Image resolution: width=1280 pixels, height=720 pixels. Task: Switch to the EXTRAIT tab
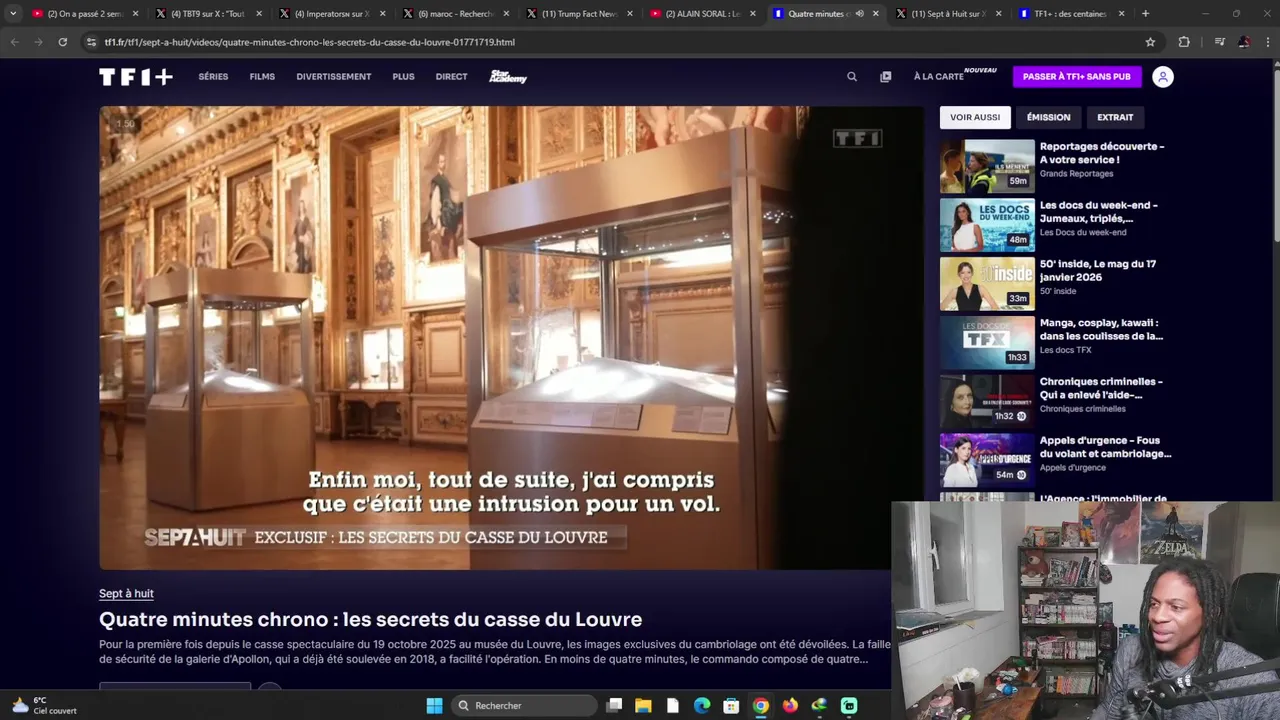[1115, 117]
